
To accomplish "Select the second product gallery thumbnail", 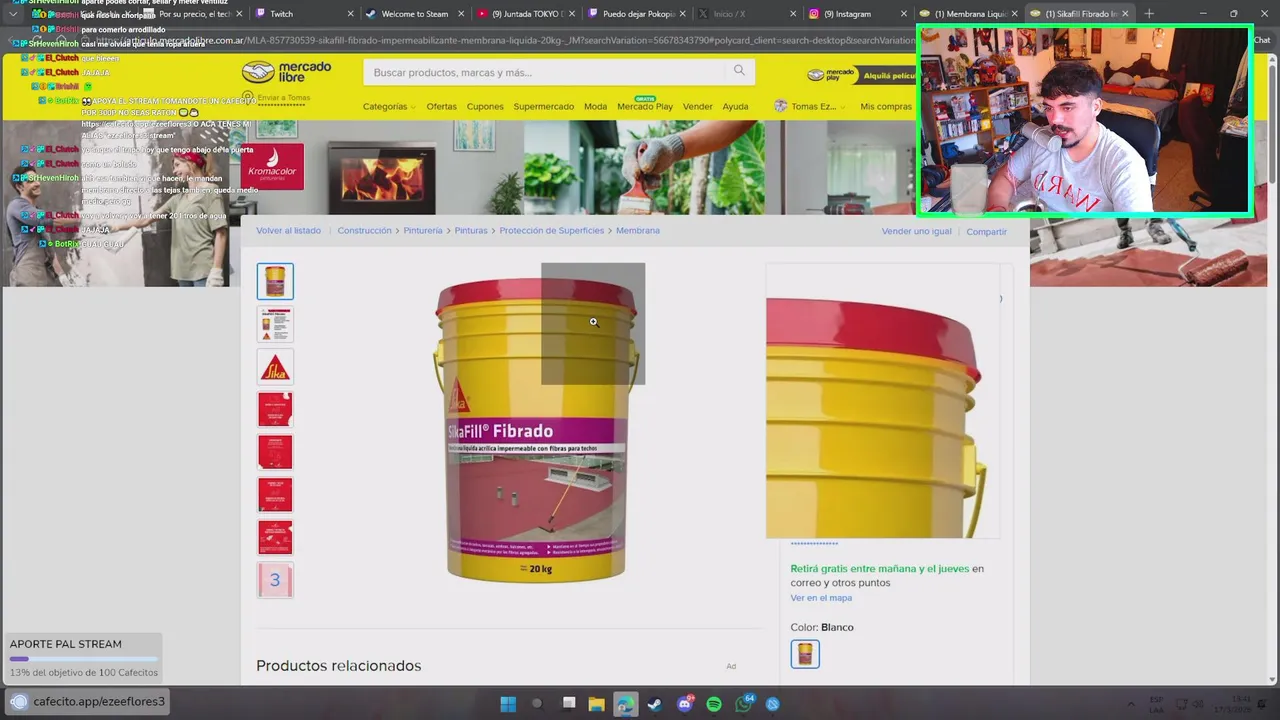I will coord(275,324).
